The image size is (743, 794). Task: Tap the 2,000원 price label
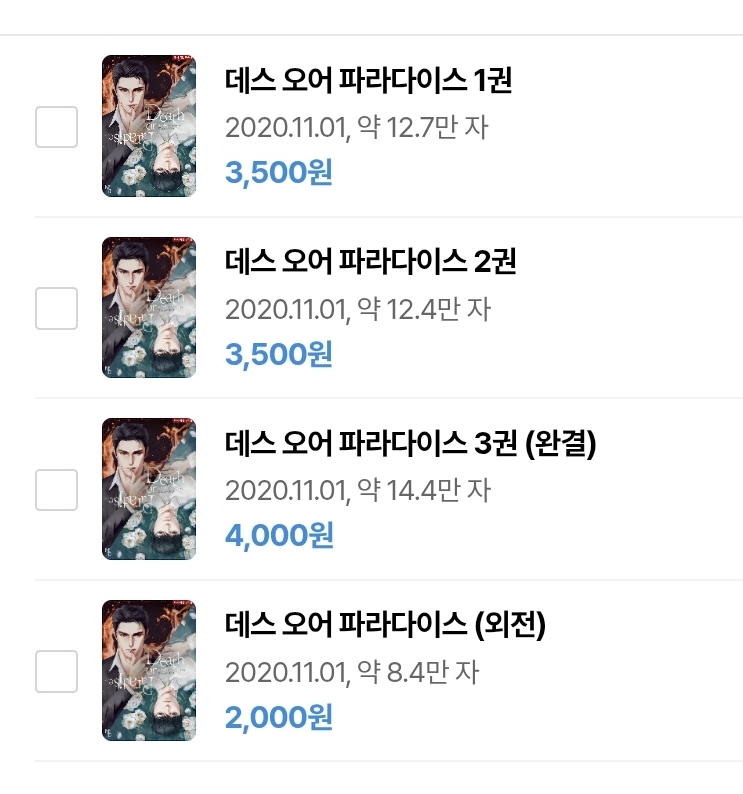coord(279,717)
